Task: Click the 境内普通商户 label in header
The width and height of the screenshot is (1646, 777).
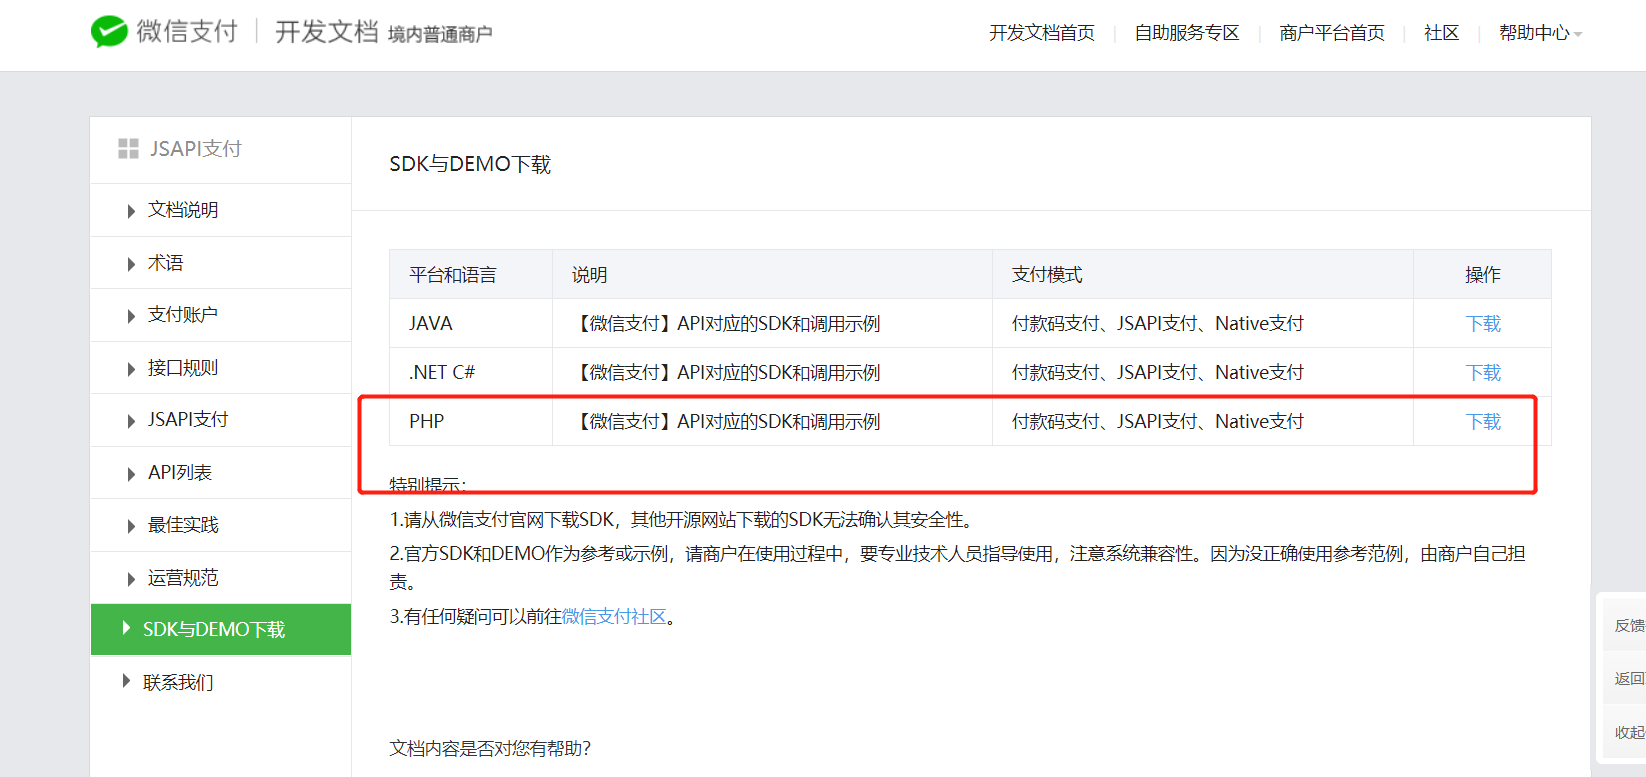Action: tap(440, 35)
